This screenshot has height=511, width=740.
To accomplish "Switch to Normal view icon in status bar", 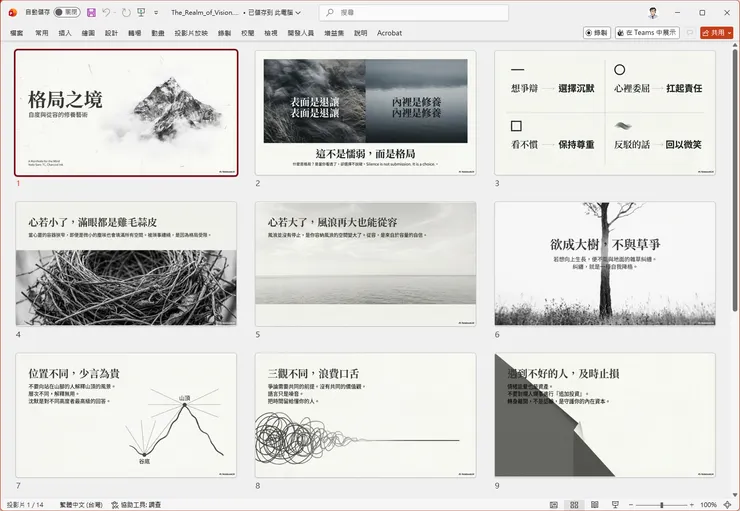I will coord(554,504).
